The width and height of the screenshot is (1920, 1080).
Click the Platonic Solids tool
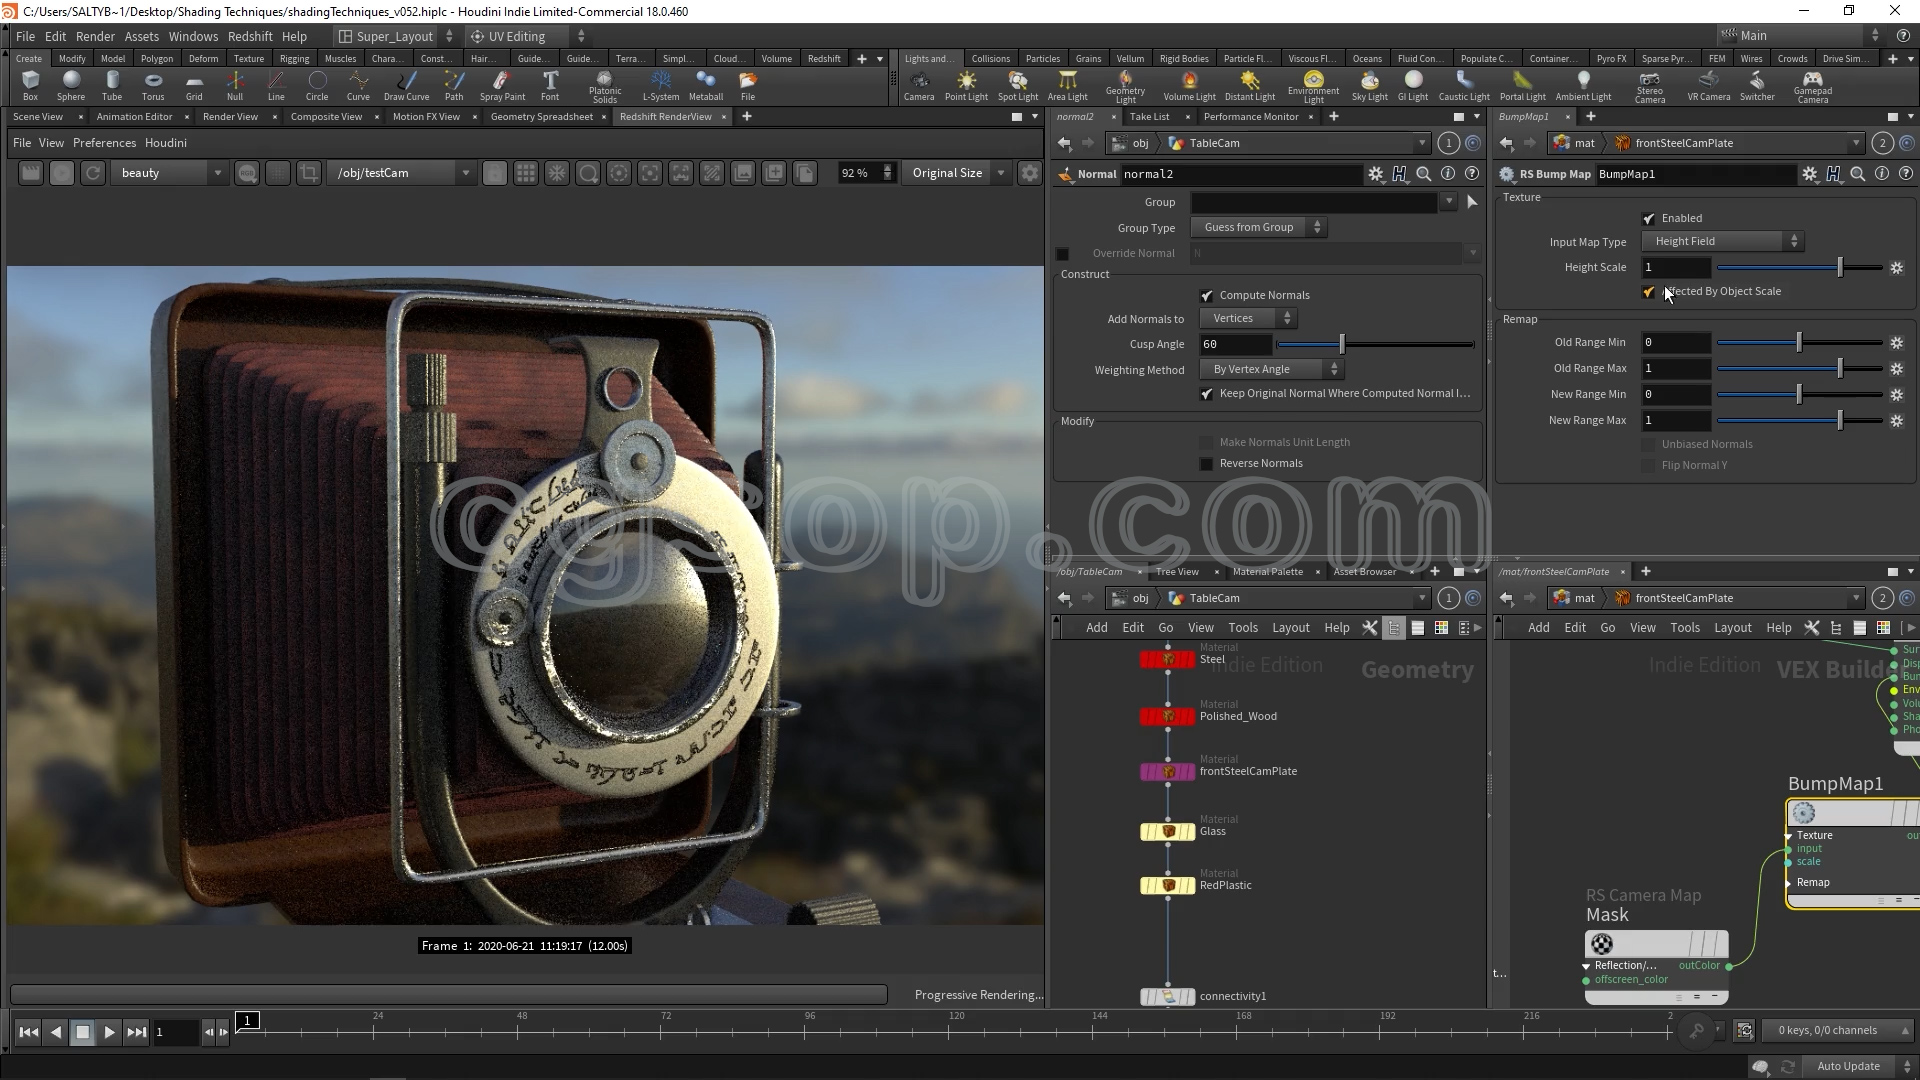(x=604, y=85)
